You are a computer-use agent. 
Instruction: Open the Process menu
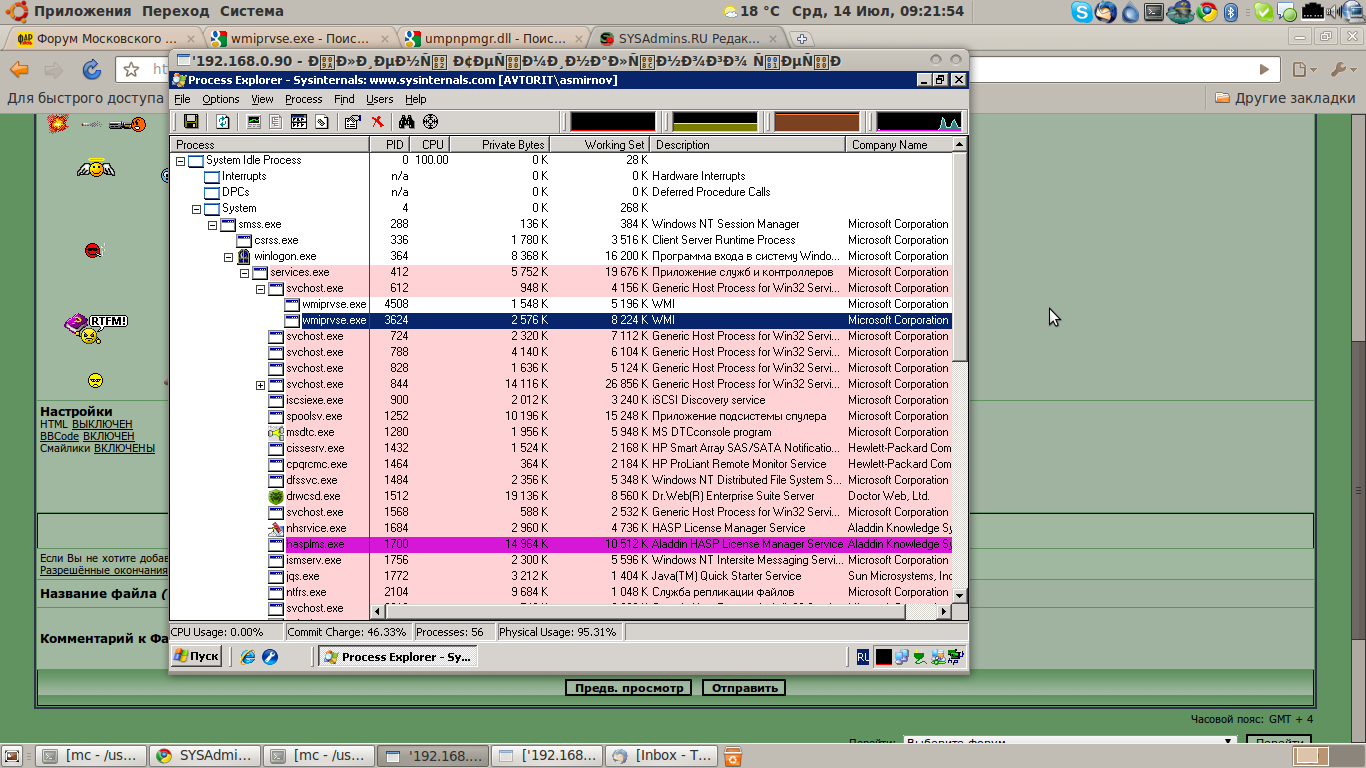click(304, 99)
